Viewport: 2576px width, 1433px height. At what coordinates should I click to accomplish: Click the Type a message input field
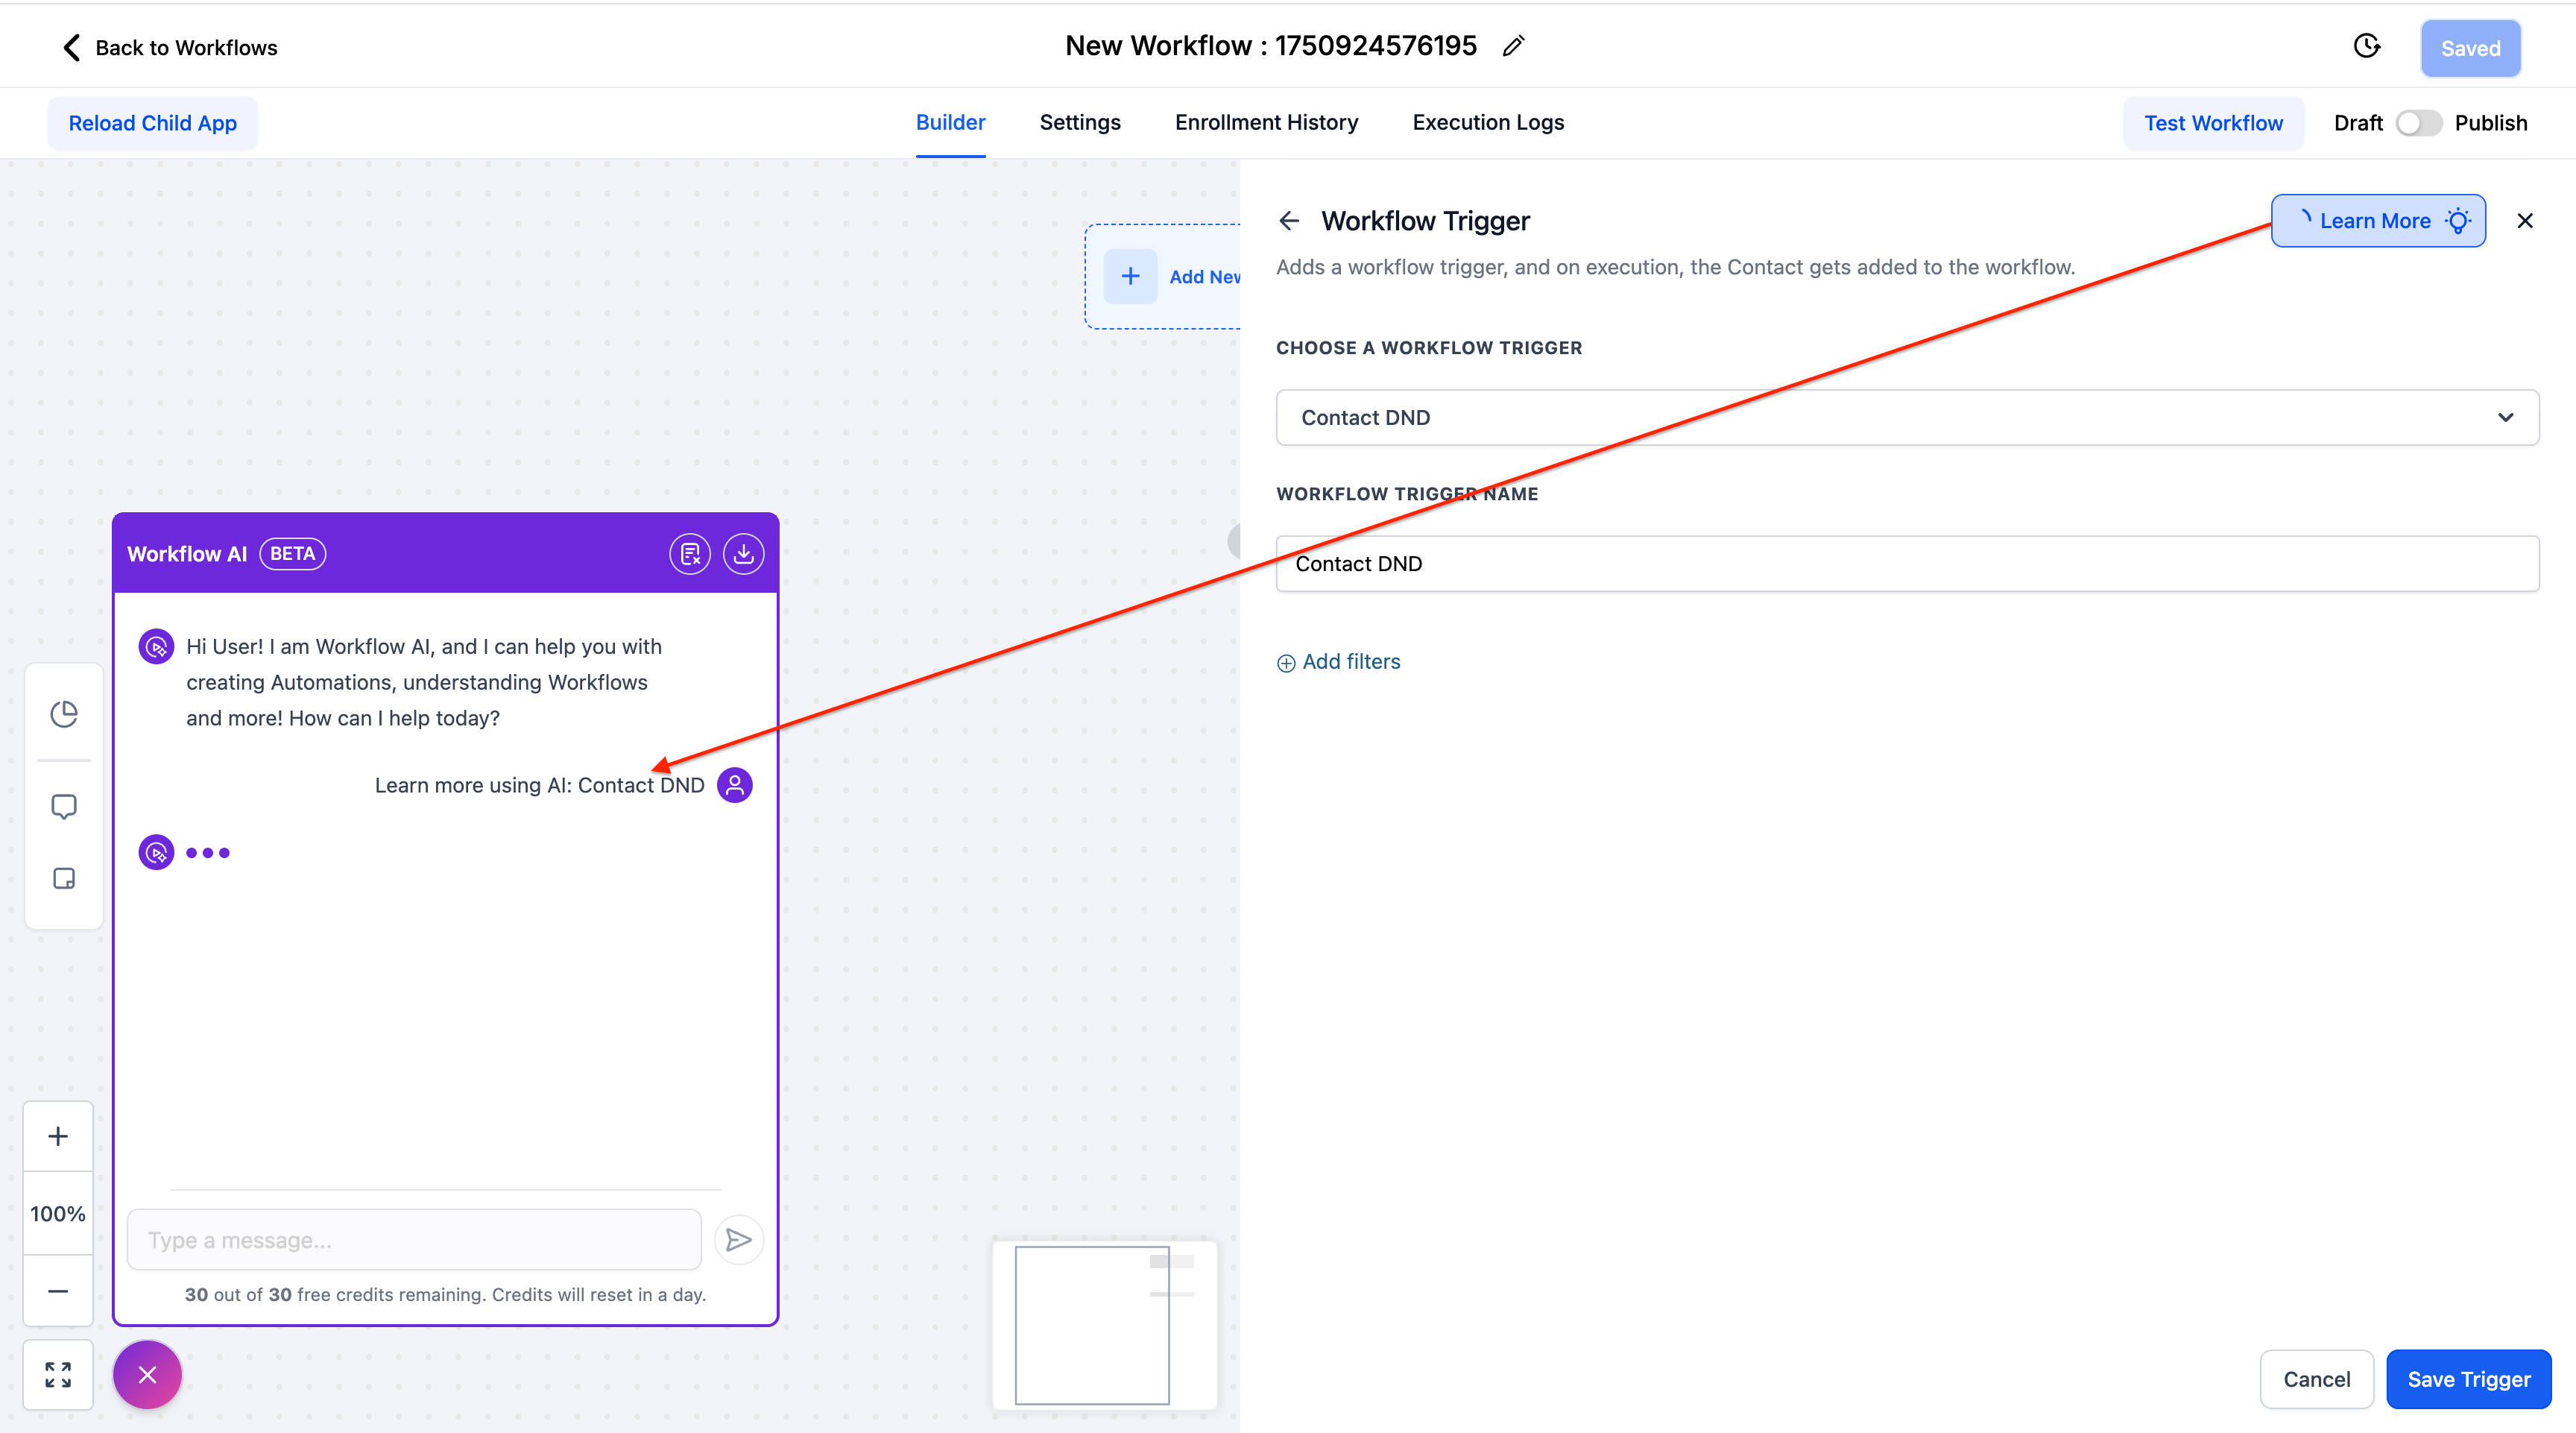414,1240
